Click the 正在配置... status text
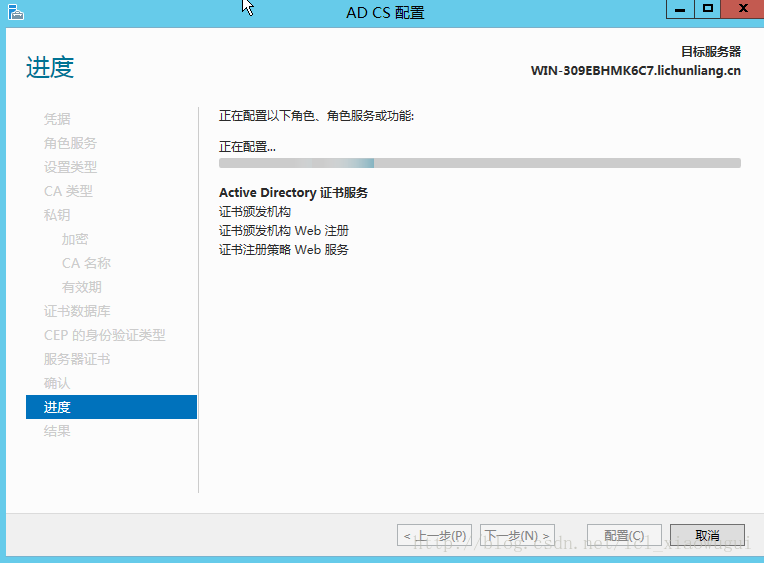The image size is (764, 563). (x=248, y=147)
